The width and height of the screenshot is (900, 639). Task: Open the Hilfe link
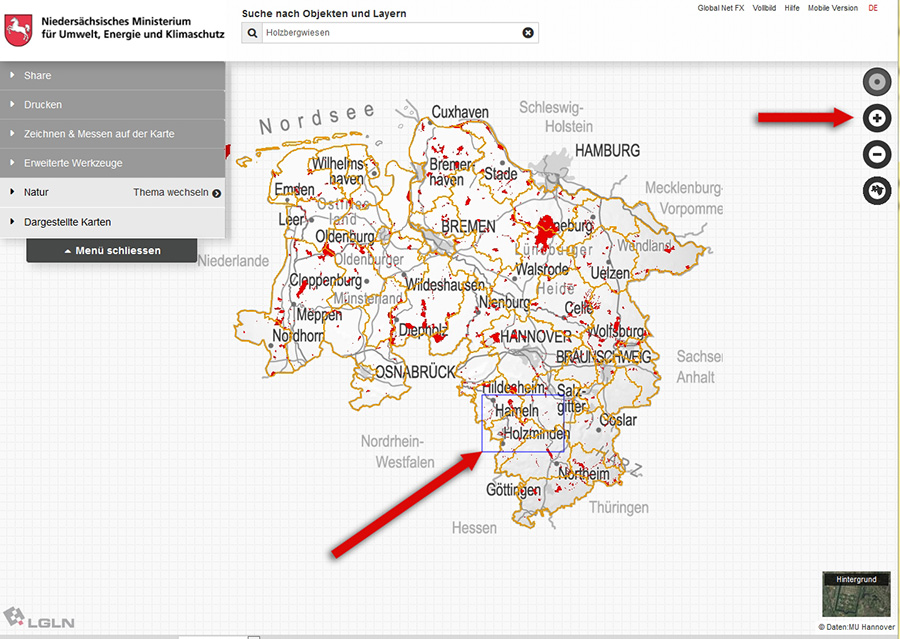click(791, 8)
